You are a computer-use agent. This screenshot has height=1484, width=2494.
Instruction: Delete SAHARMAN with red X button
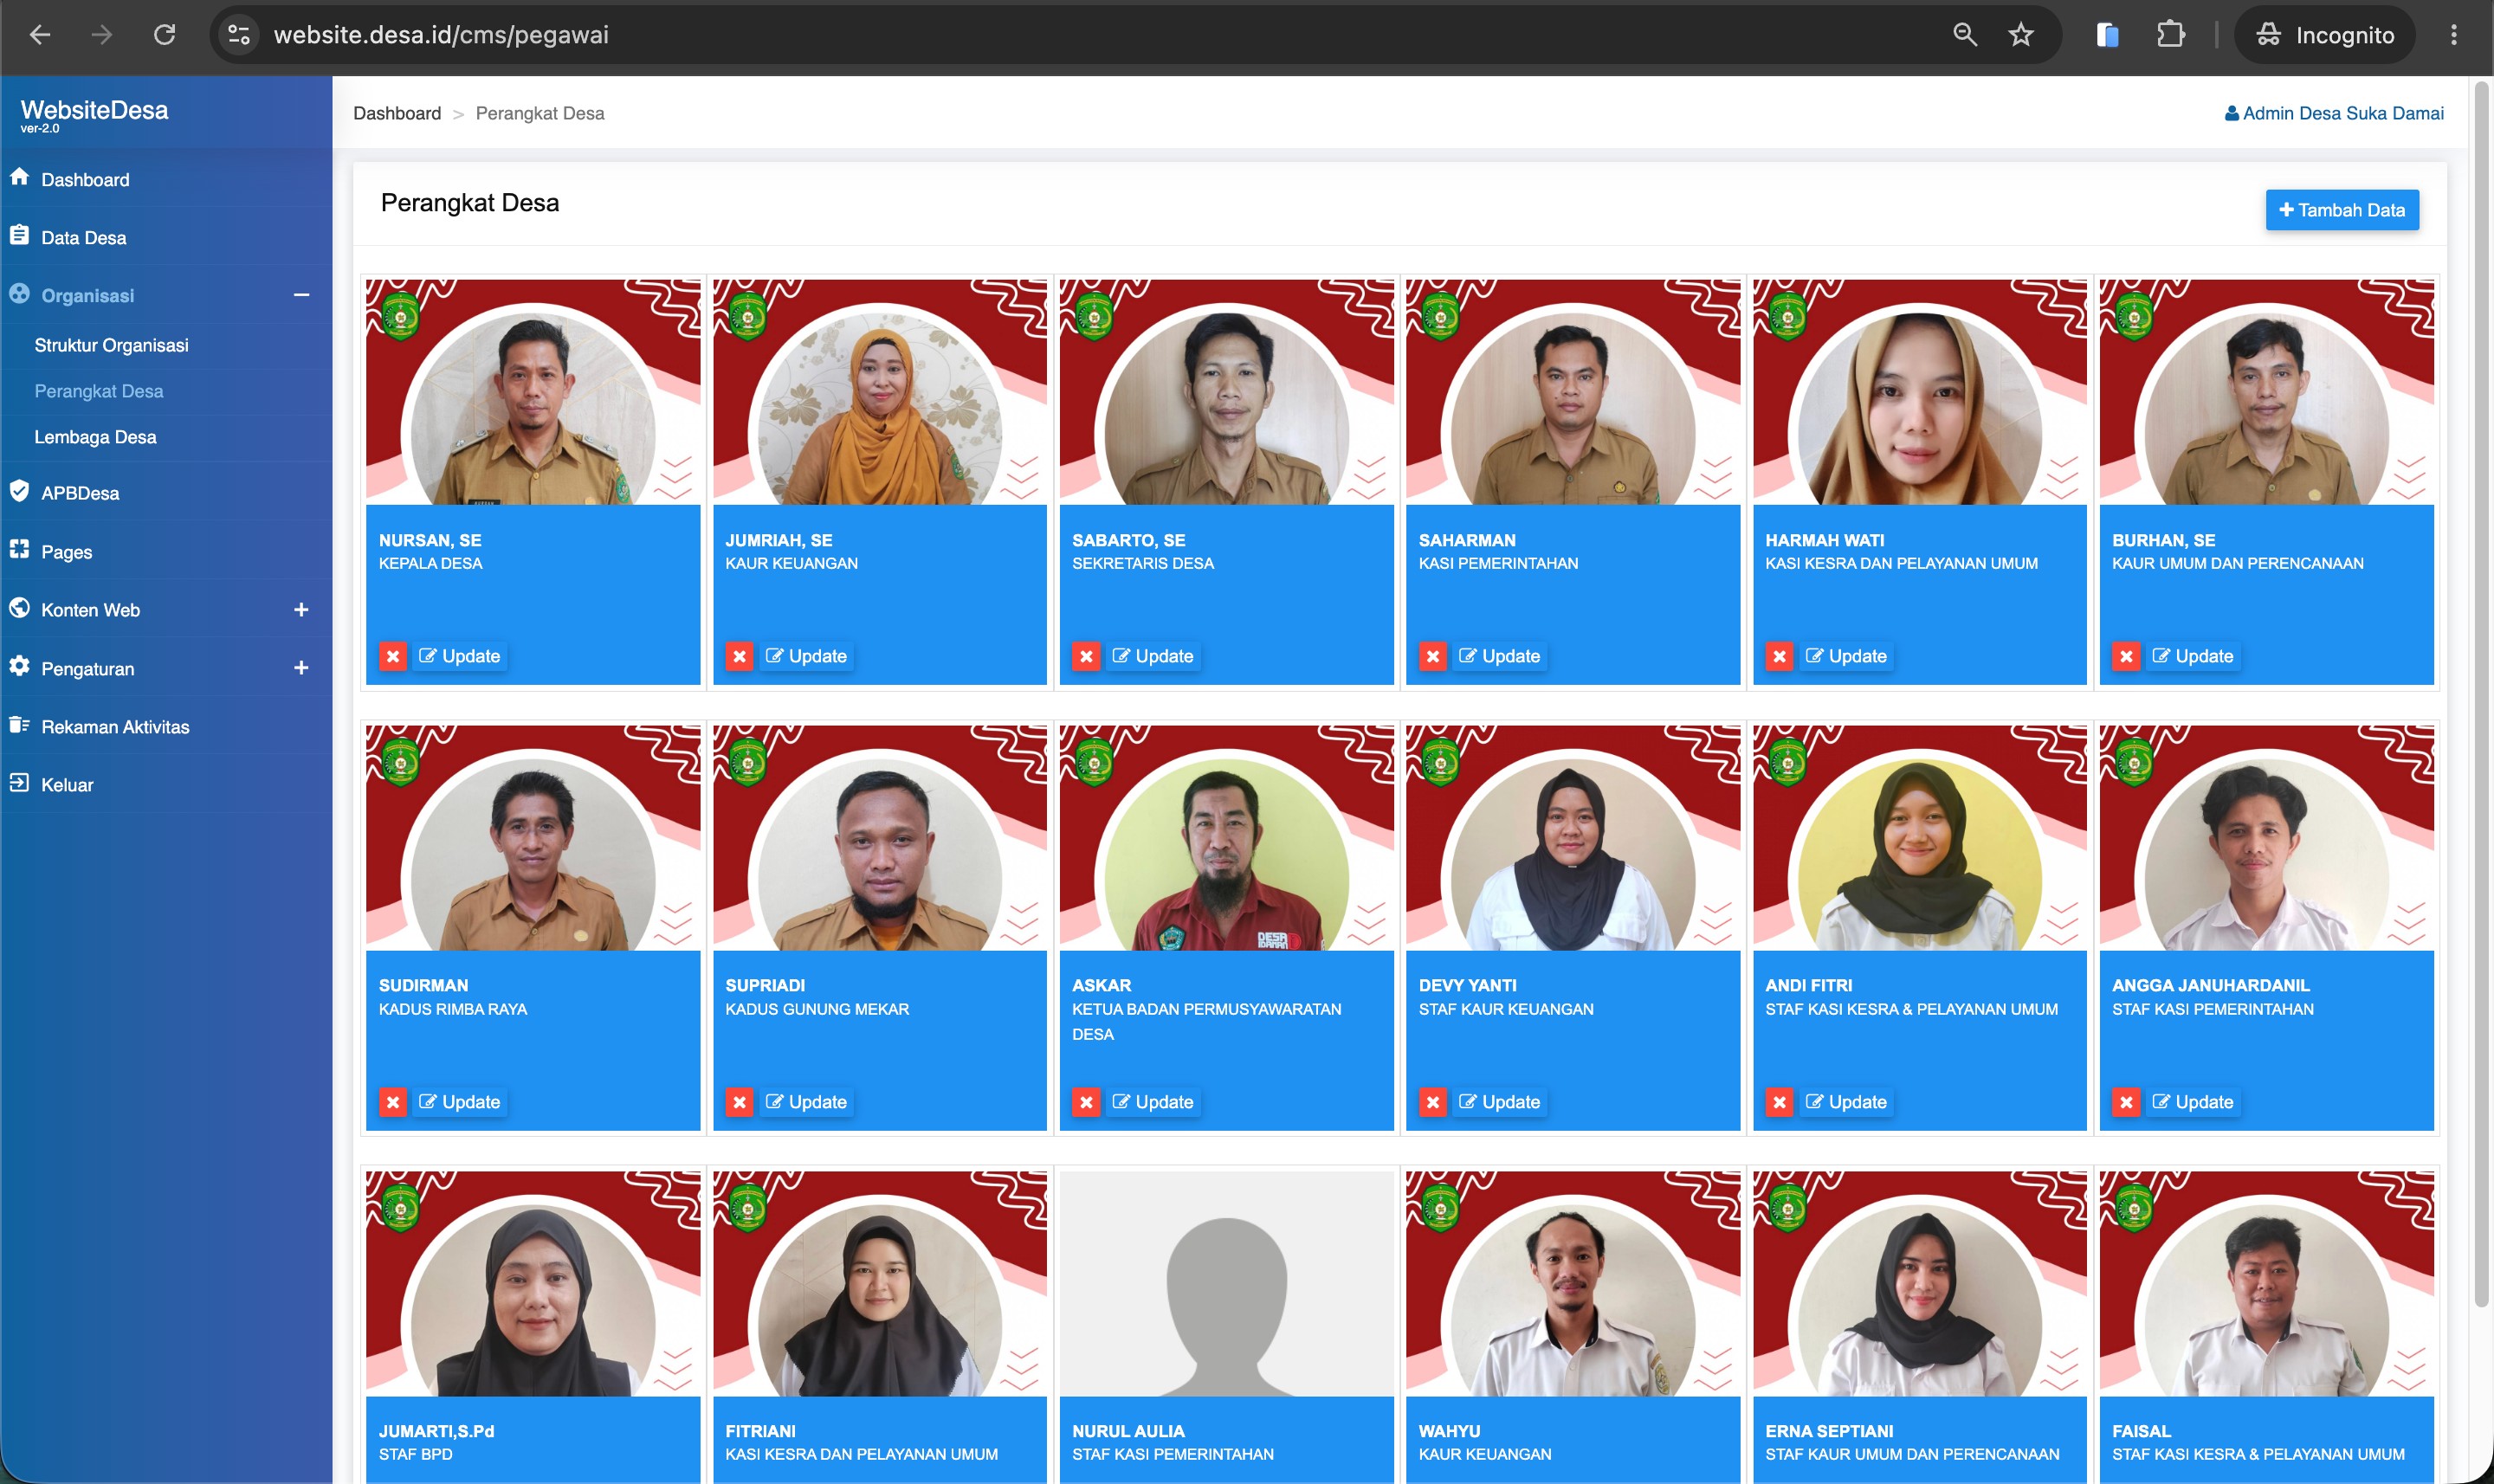1433,656
